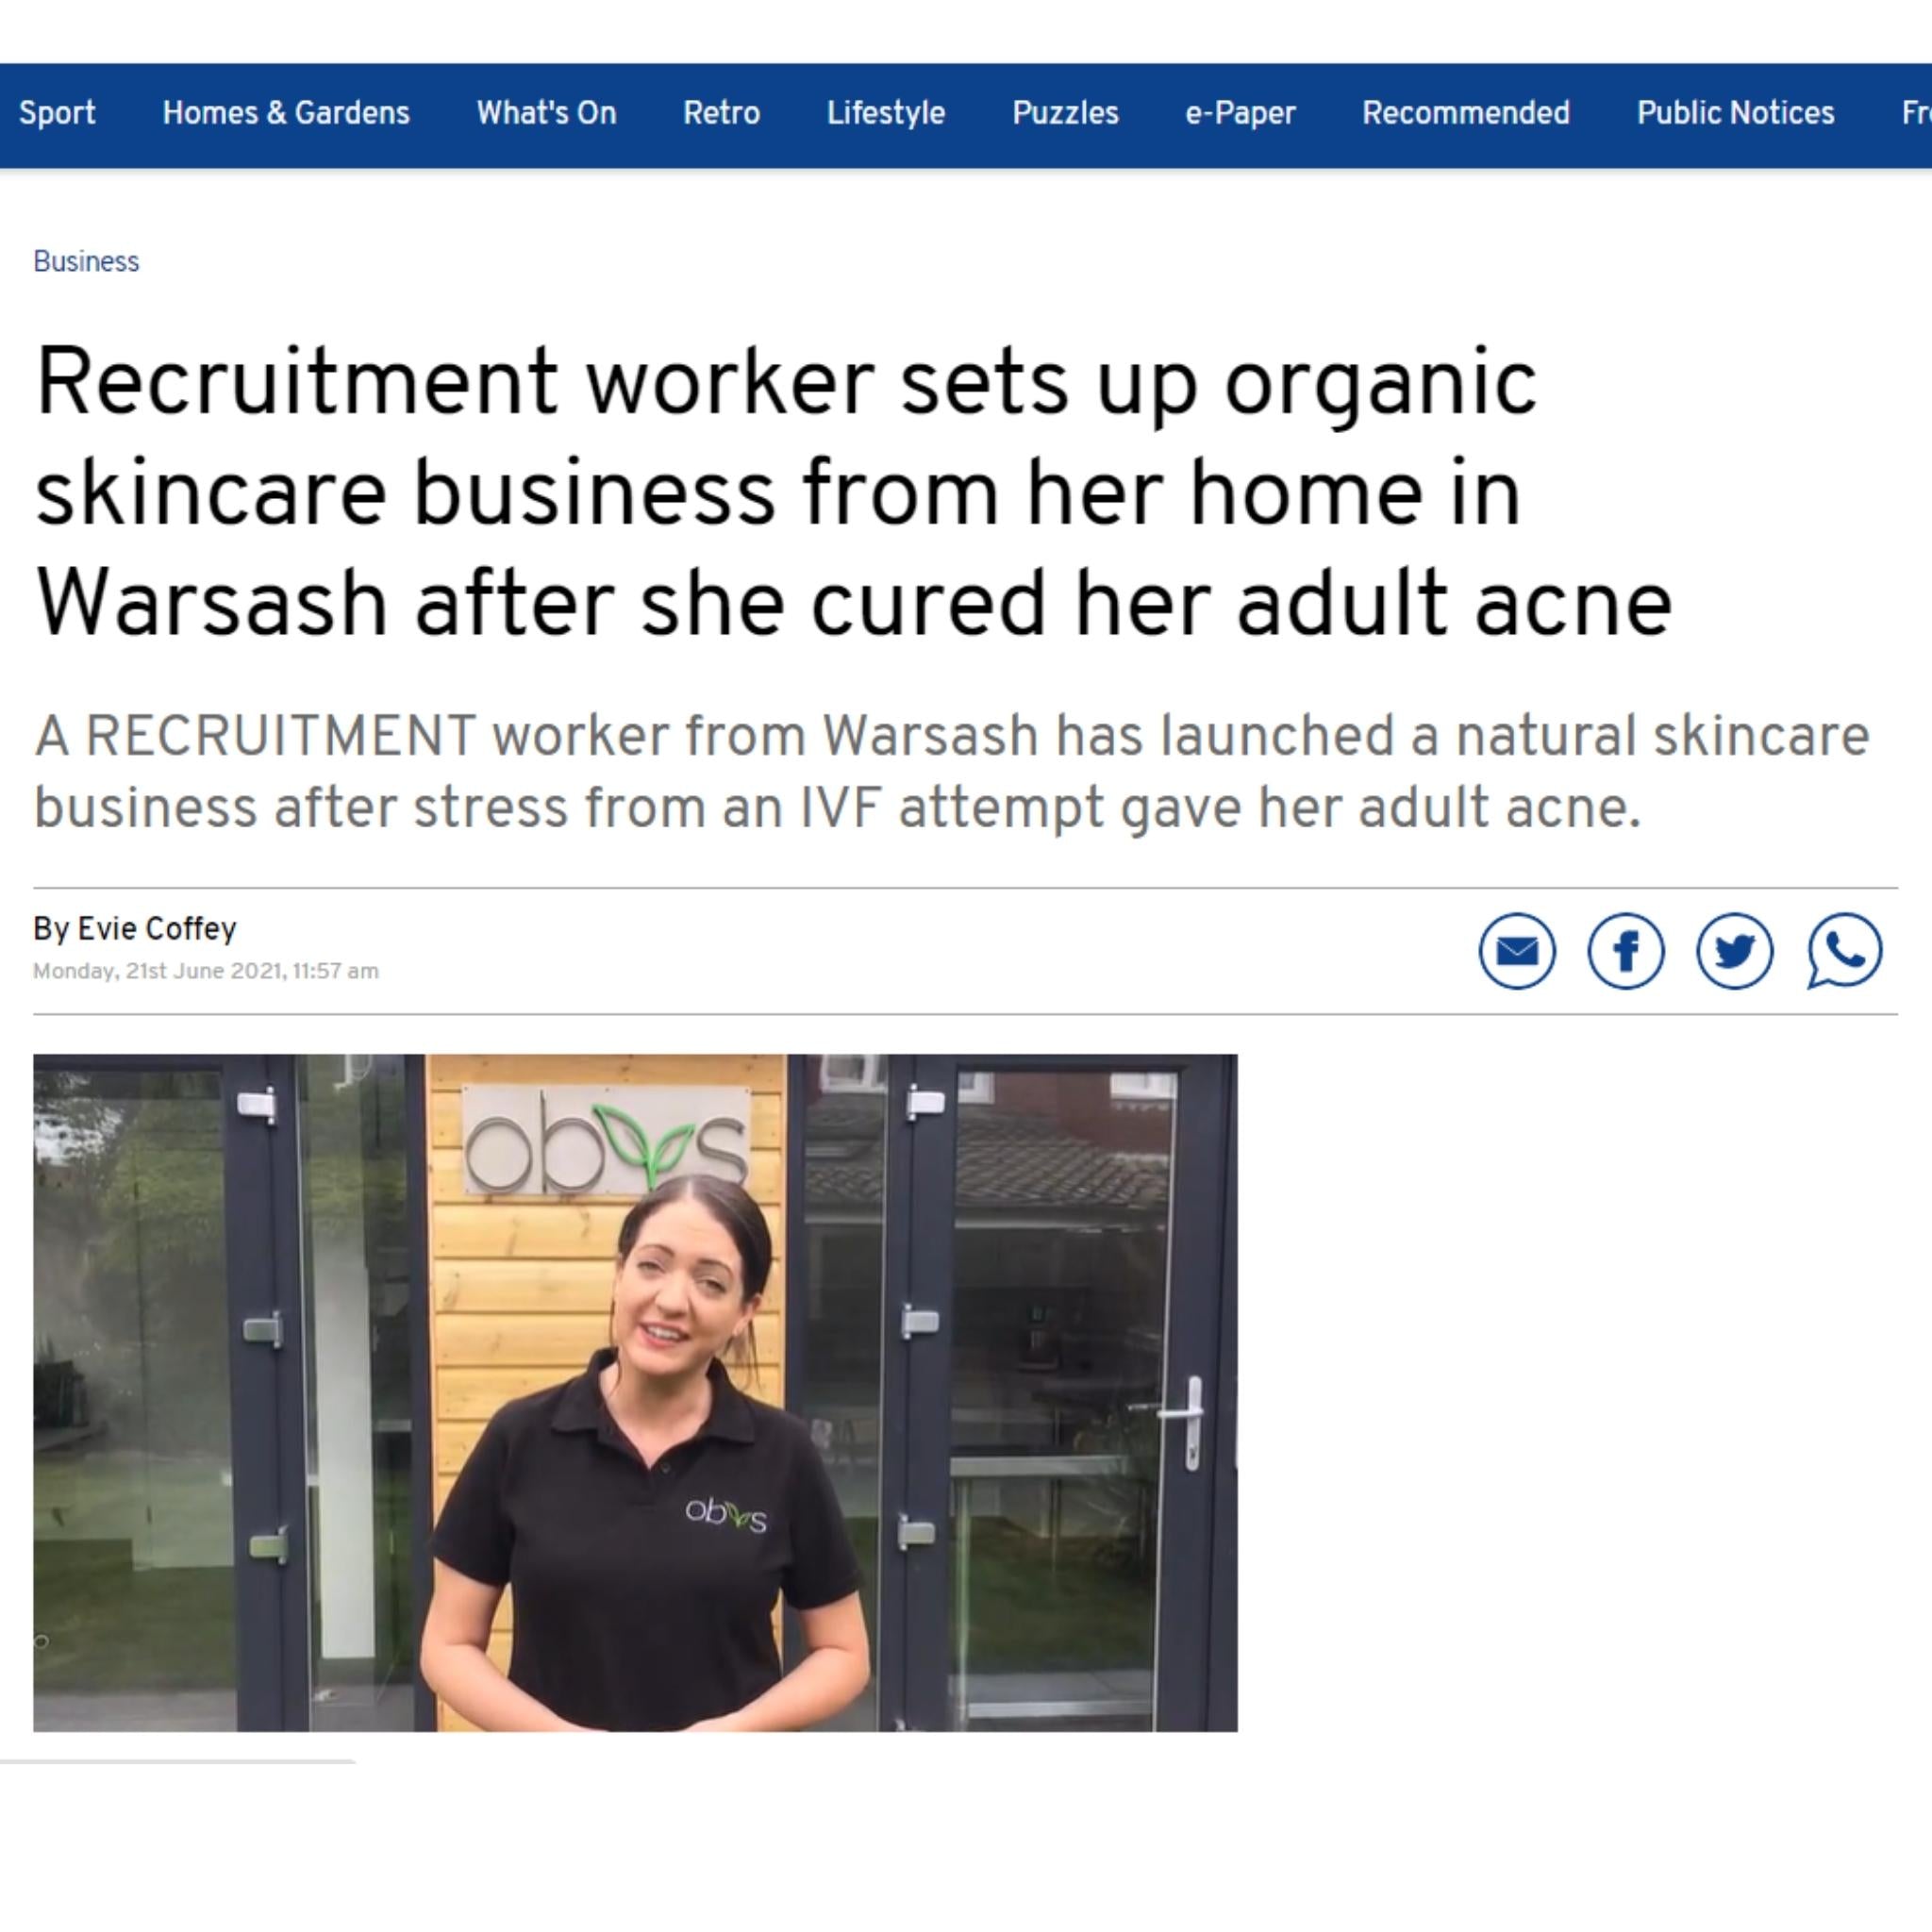This screenshot has height=1932, width=1932.
Task: Open the article photo of woman
Action: [x=635, y=1392]
